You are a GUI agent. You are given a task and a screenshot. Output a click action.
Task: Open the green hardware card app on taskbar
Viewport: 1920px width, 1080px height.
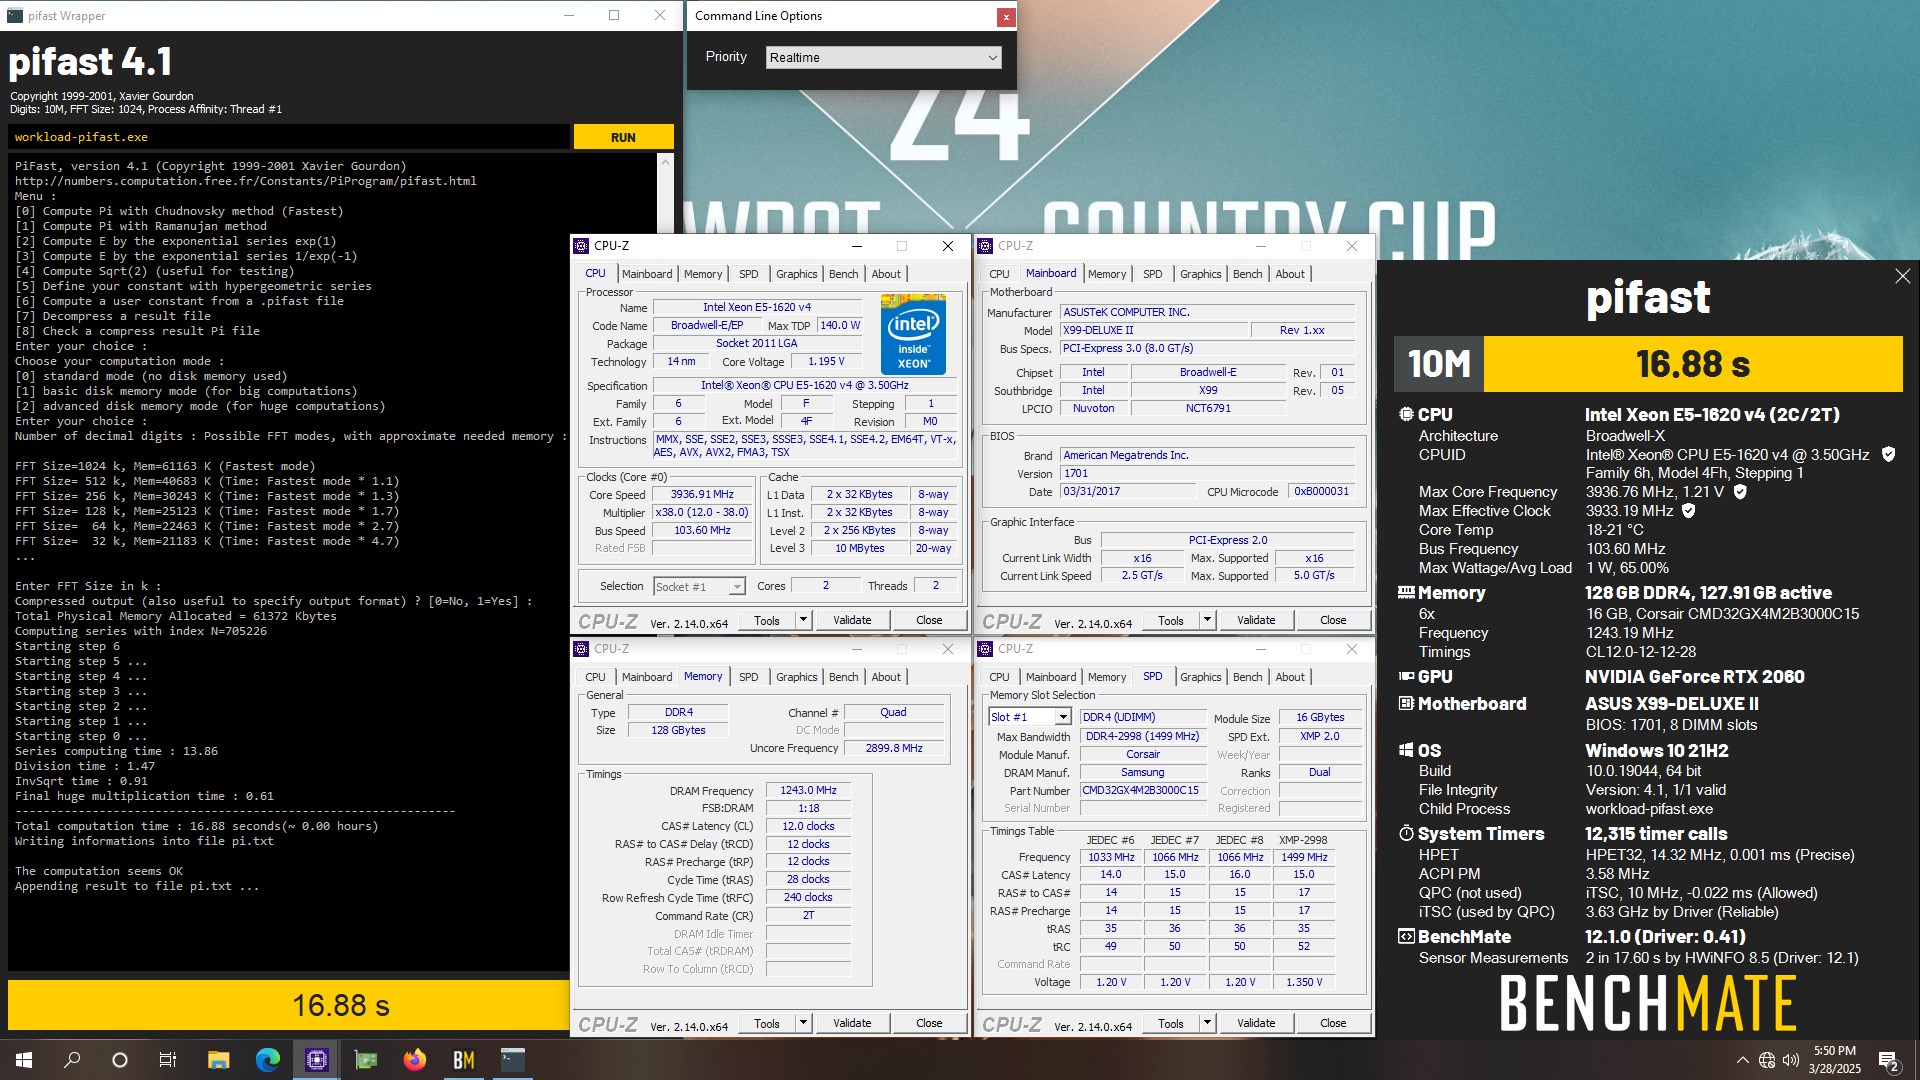[x=366, y=1060]
